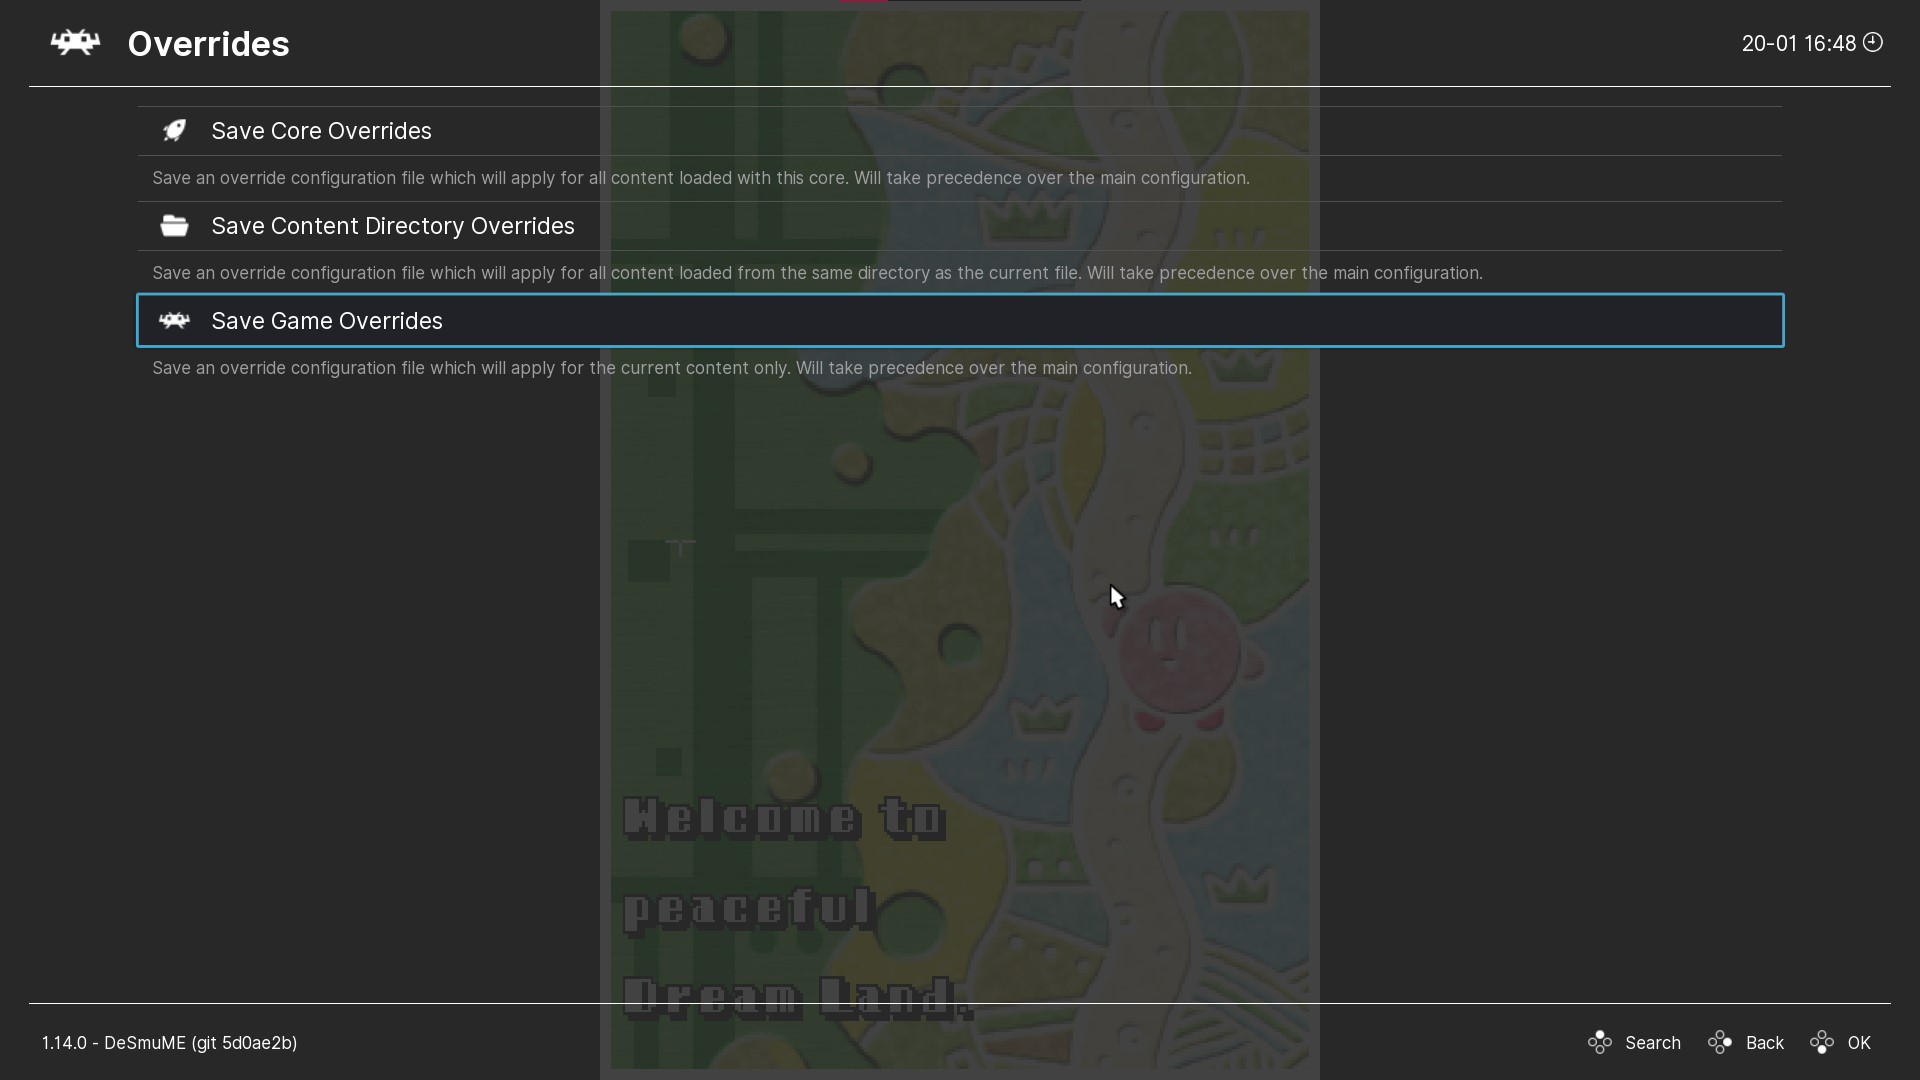Click the rocket icon beside Save Core Overrides
The height and width of the screenshot is (1080, 1920).
click(174, 131)
